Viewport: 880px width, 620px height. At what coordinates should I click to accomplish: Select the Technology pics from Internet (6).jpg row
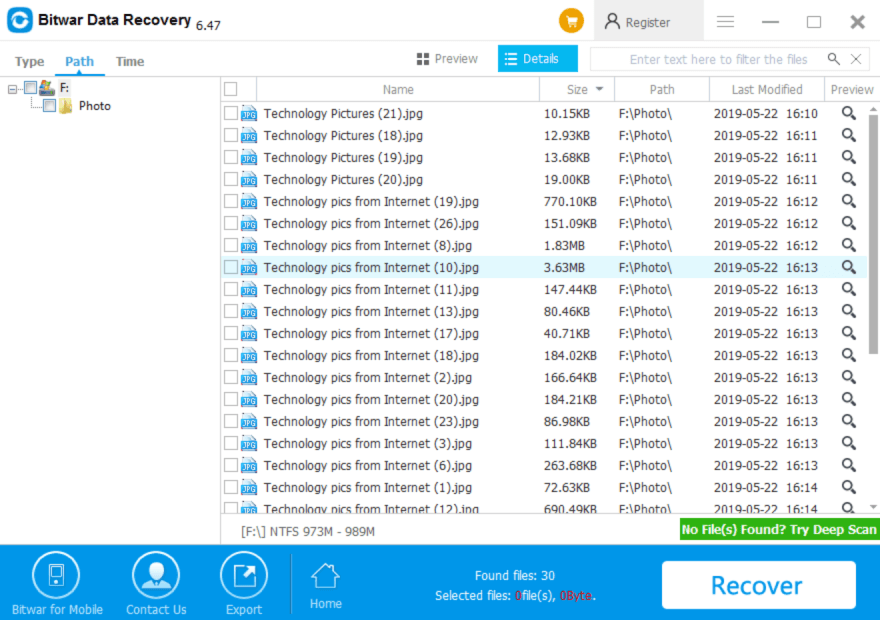(x=543, y=465)
